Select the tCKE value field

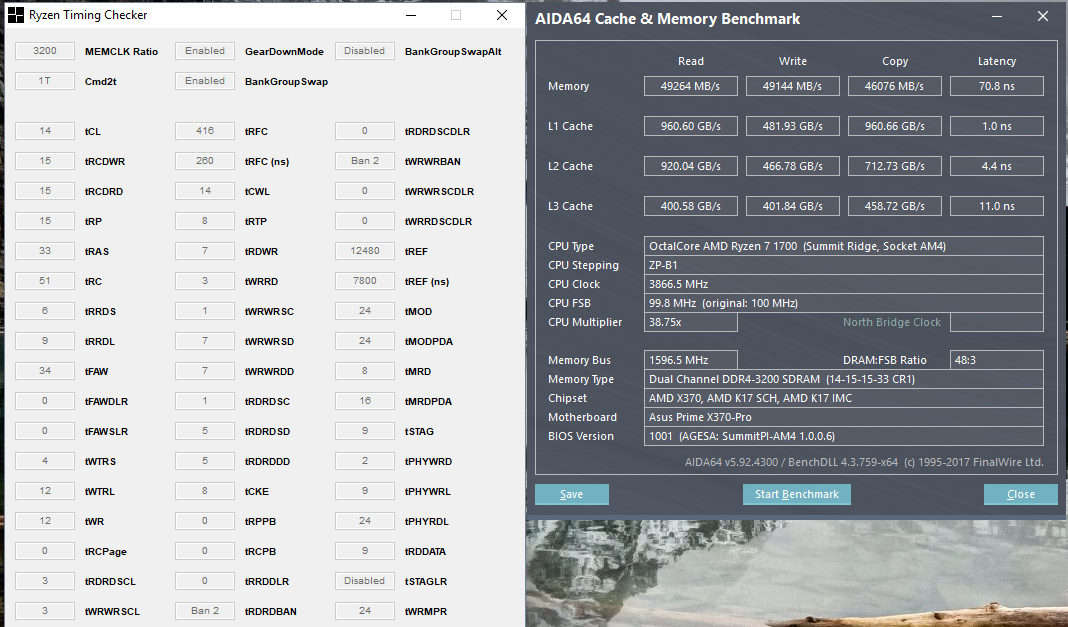(x=205, y=491)
